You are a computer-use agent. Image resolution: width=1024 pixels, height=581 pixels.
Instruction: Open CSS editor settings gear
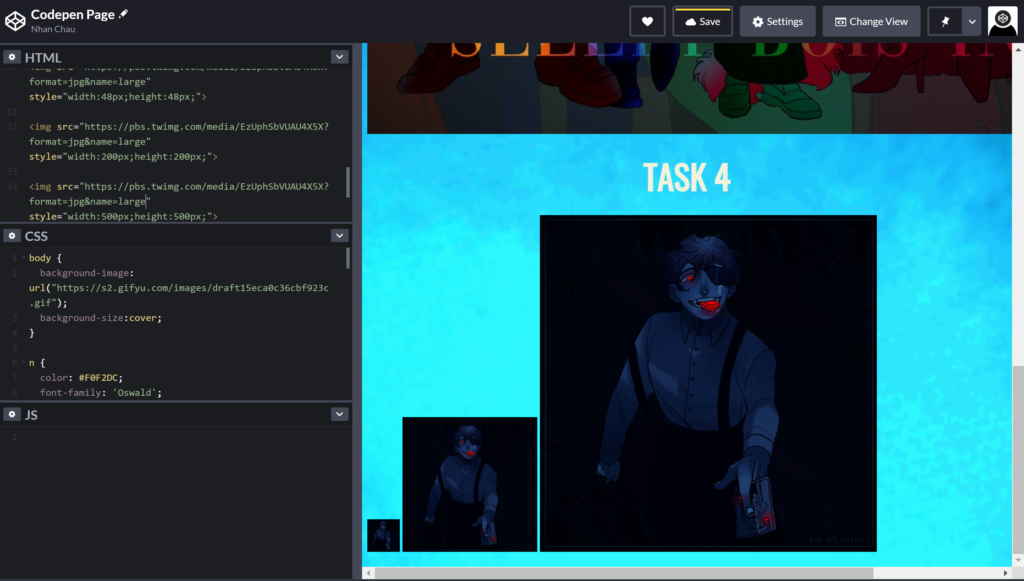(x=12, y=236)
